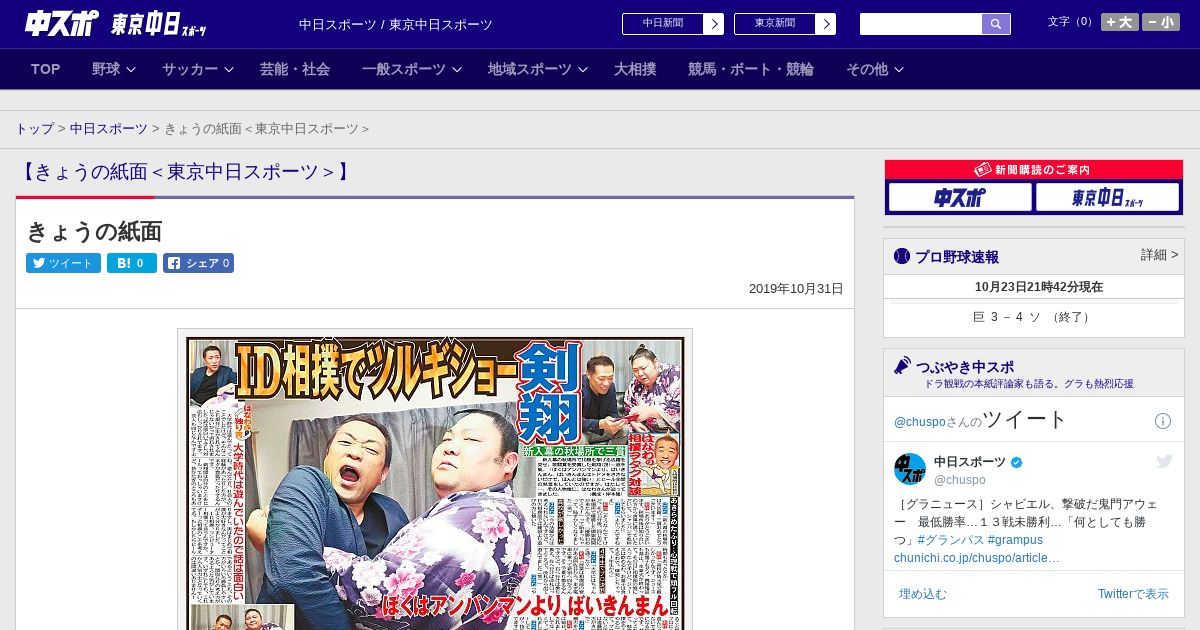Screen dimensions: 1200x630
Task: Click トップ breadcrumb link
Action: point(35,129)
